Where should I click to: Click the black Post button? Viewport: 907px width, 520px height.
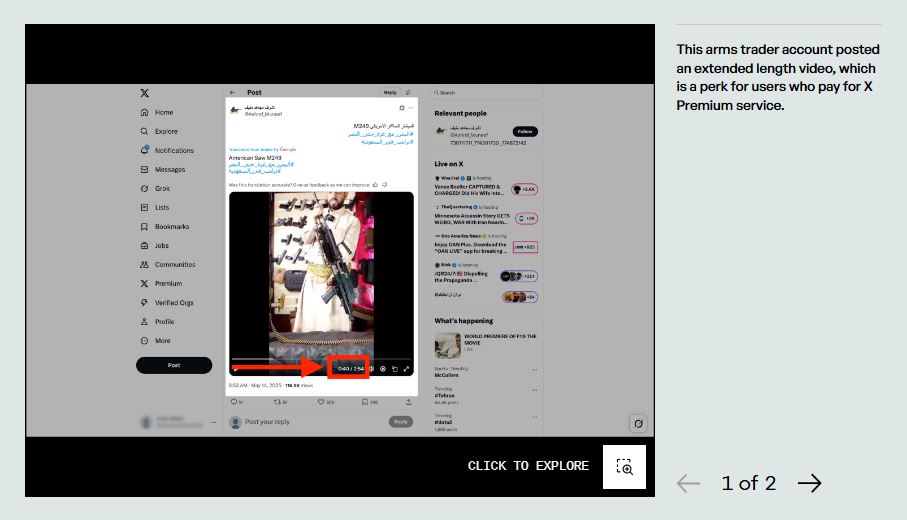click(174, 365)
